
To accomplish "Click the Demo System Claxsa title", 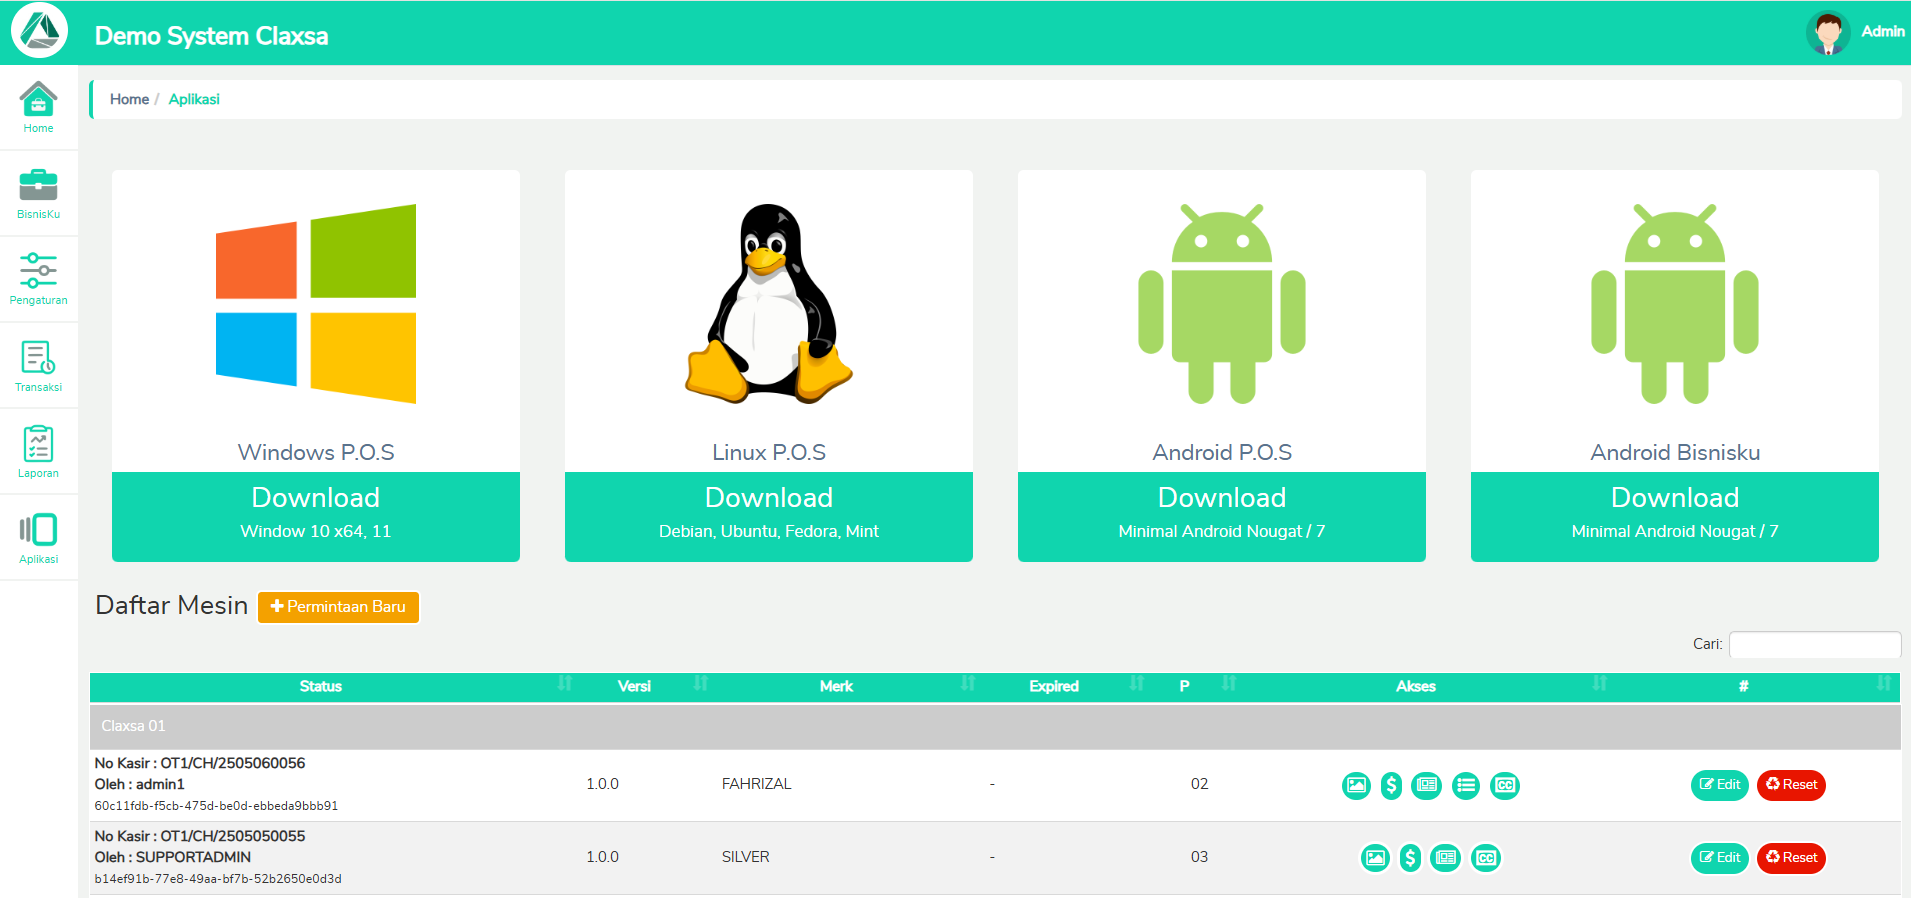I will pyautogui.click(x=211, y=36).
